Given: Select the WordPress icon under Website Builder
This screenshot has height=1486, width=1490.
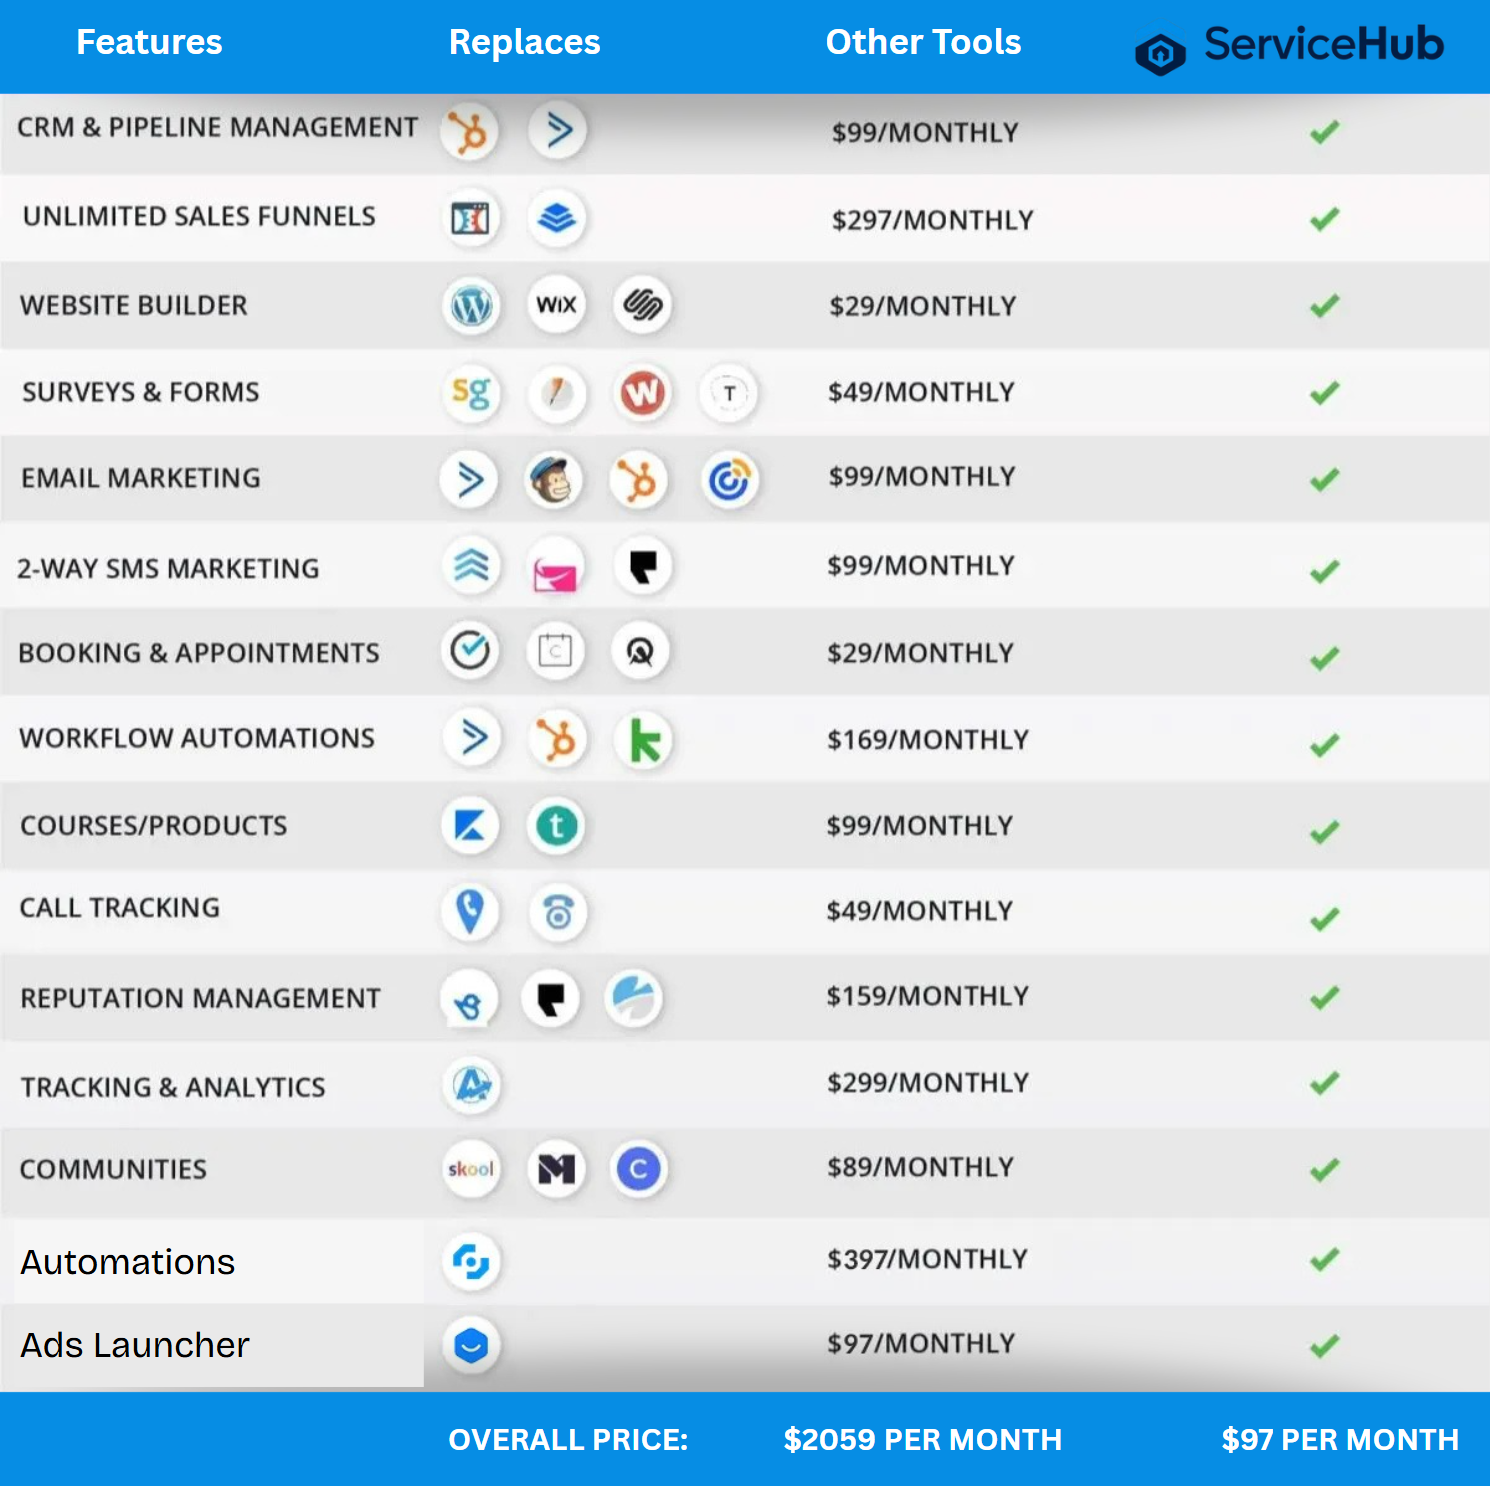Looking at the screenshot, I should coord(471,305).
